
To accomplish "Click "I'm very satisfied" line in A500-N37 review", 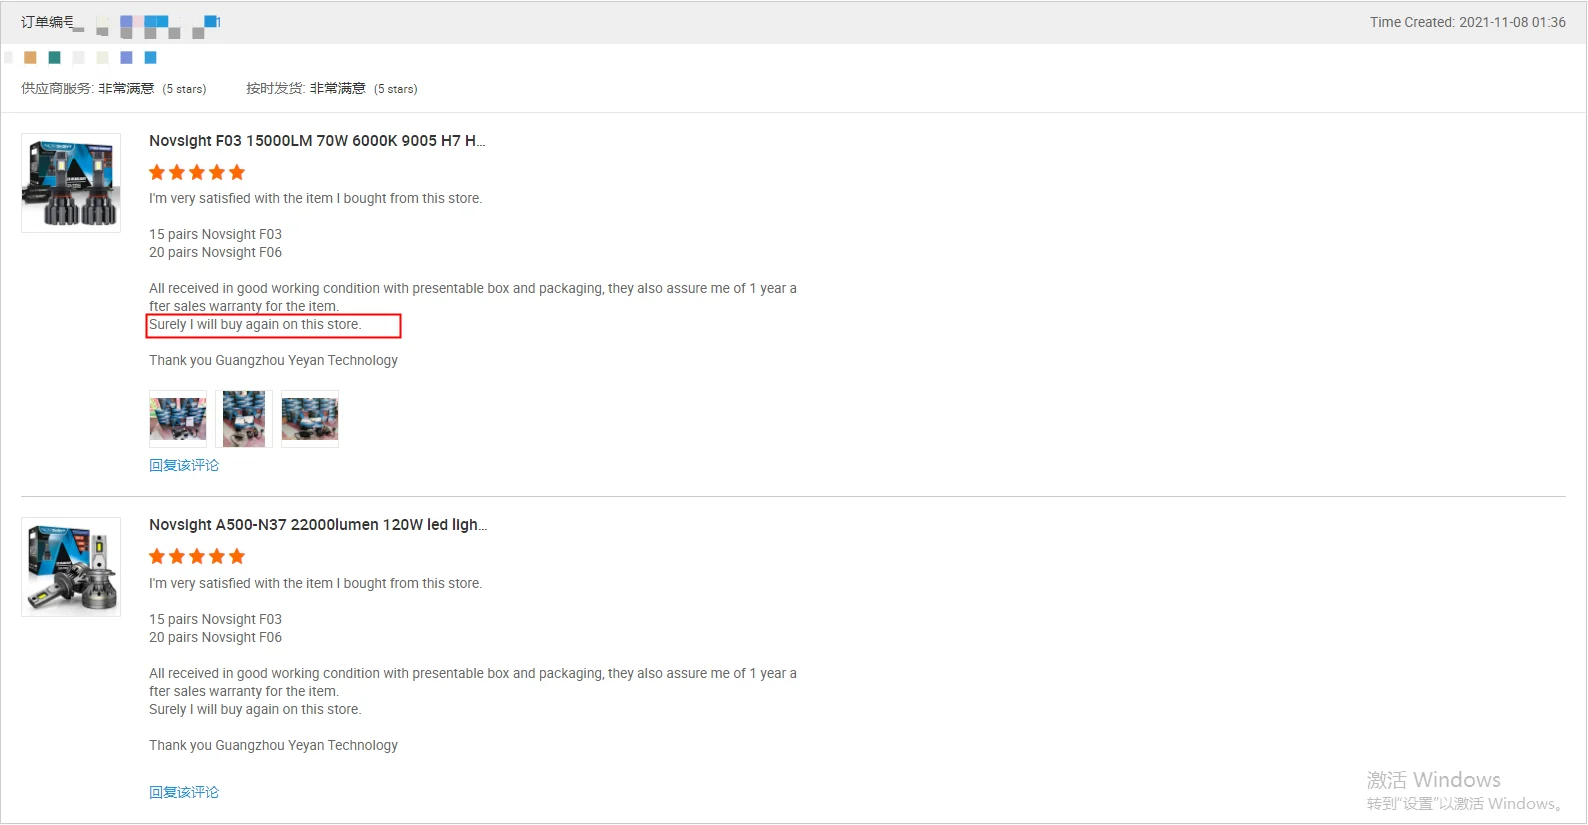I will (316, 584).
